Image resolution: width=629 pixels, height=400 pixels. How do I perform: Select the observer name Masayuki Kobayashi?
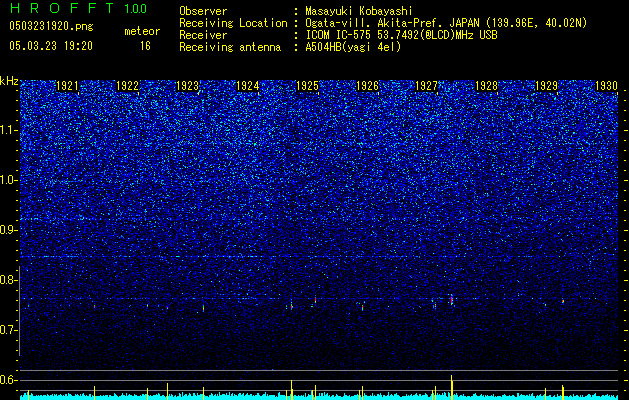click(359, 11)
